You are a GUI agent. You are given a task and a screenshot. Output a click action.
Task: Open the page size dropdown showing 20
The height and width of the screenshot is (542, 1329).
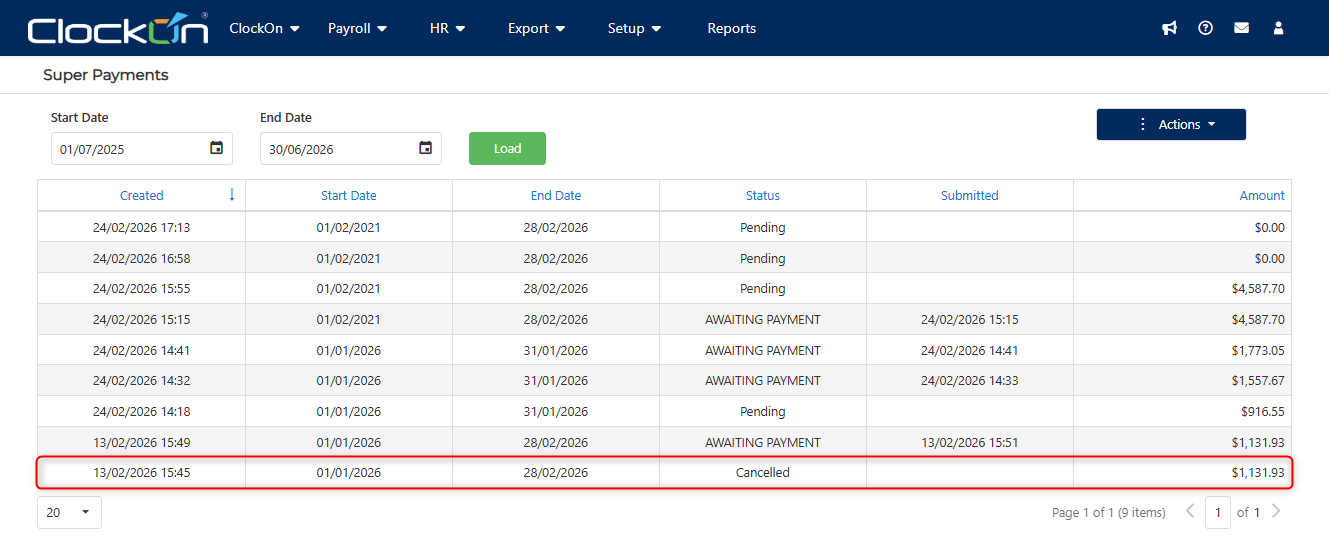click(69, 512)
